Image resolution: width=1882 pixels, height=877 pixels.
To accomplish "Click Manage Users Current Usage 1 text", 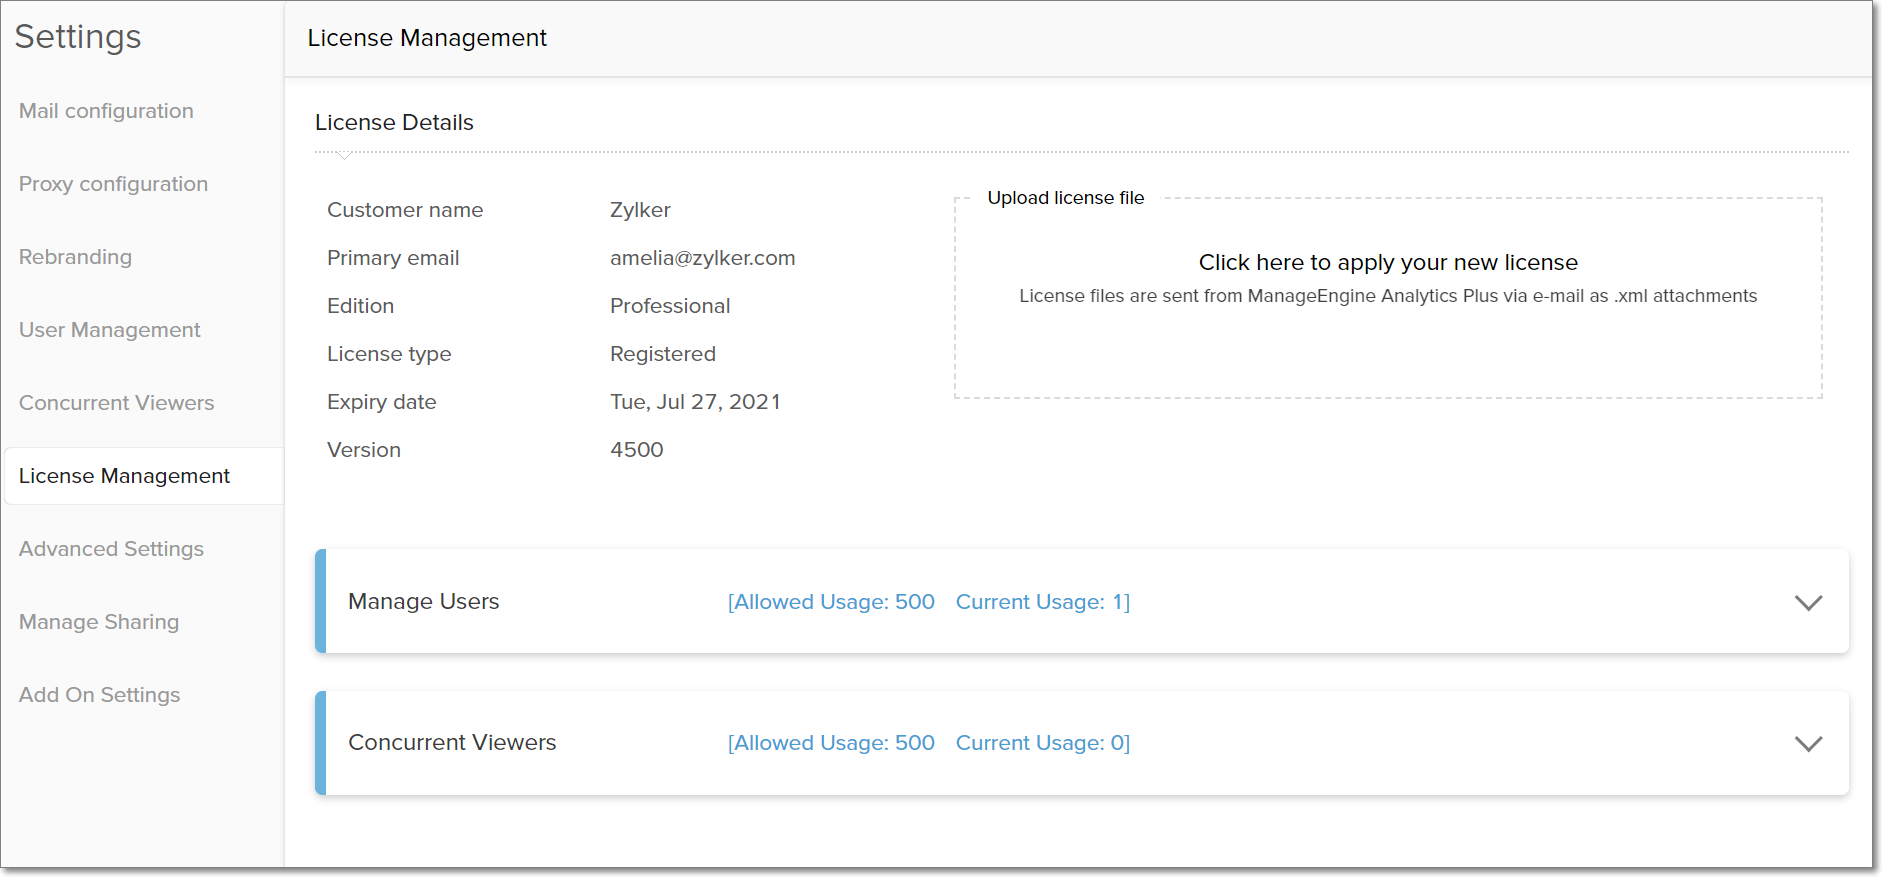I will [x=1042, y=602].
